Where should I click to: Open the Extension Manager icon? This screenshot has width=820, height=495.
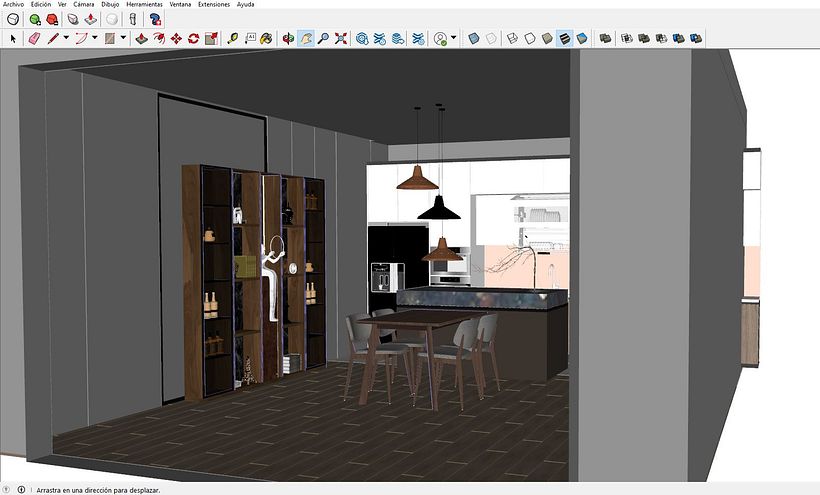[x=418, y=38]
